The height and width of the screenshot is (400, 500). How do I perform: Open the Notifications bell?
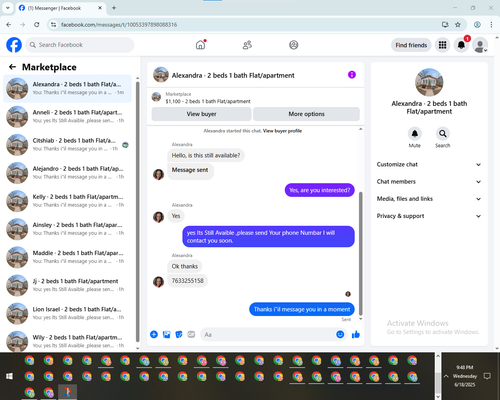pos(461,45)
